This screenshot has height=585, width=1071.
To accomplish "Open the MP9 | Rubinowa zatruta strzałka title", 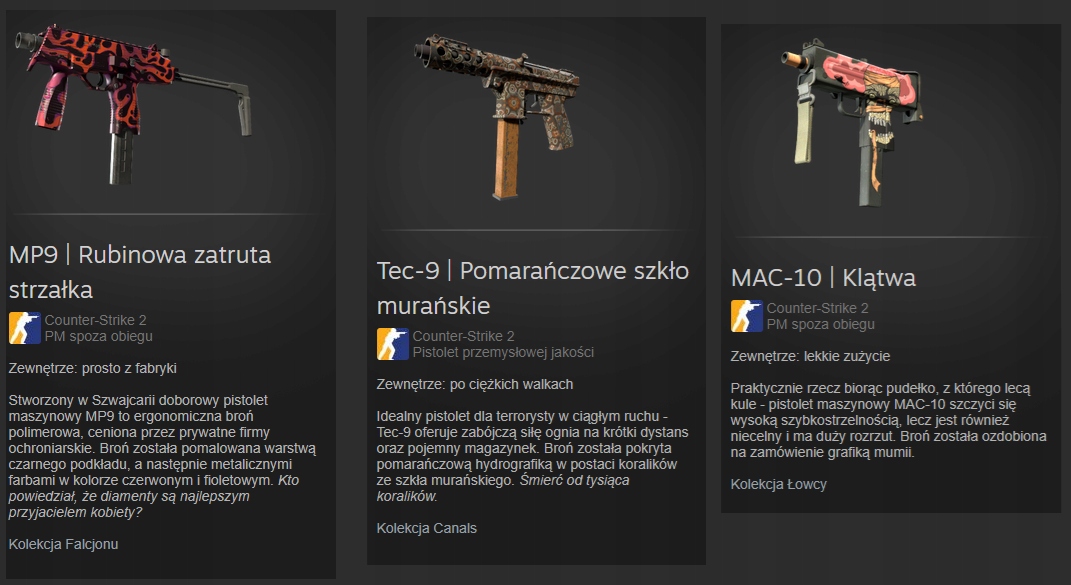I will 140,272.
